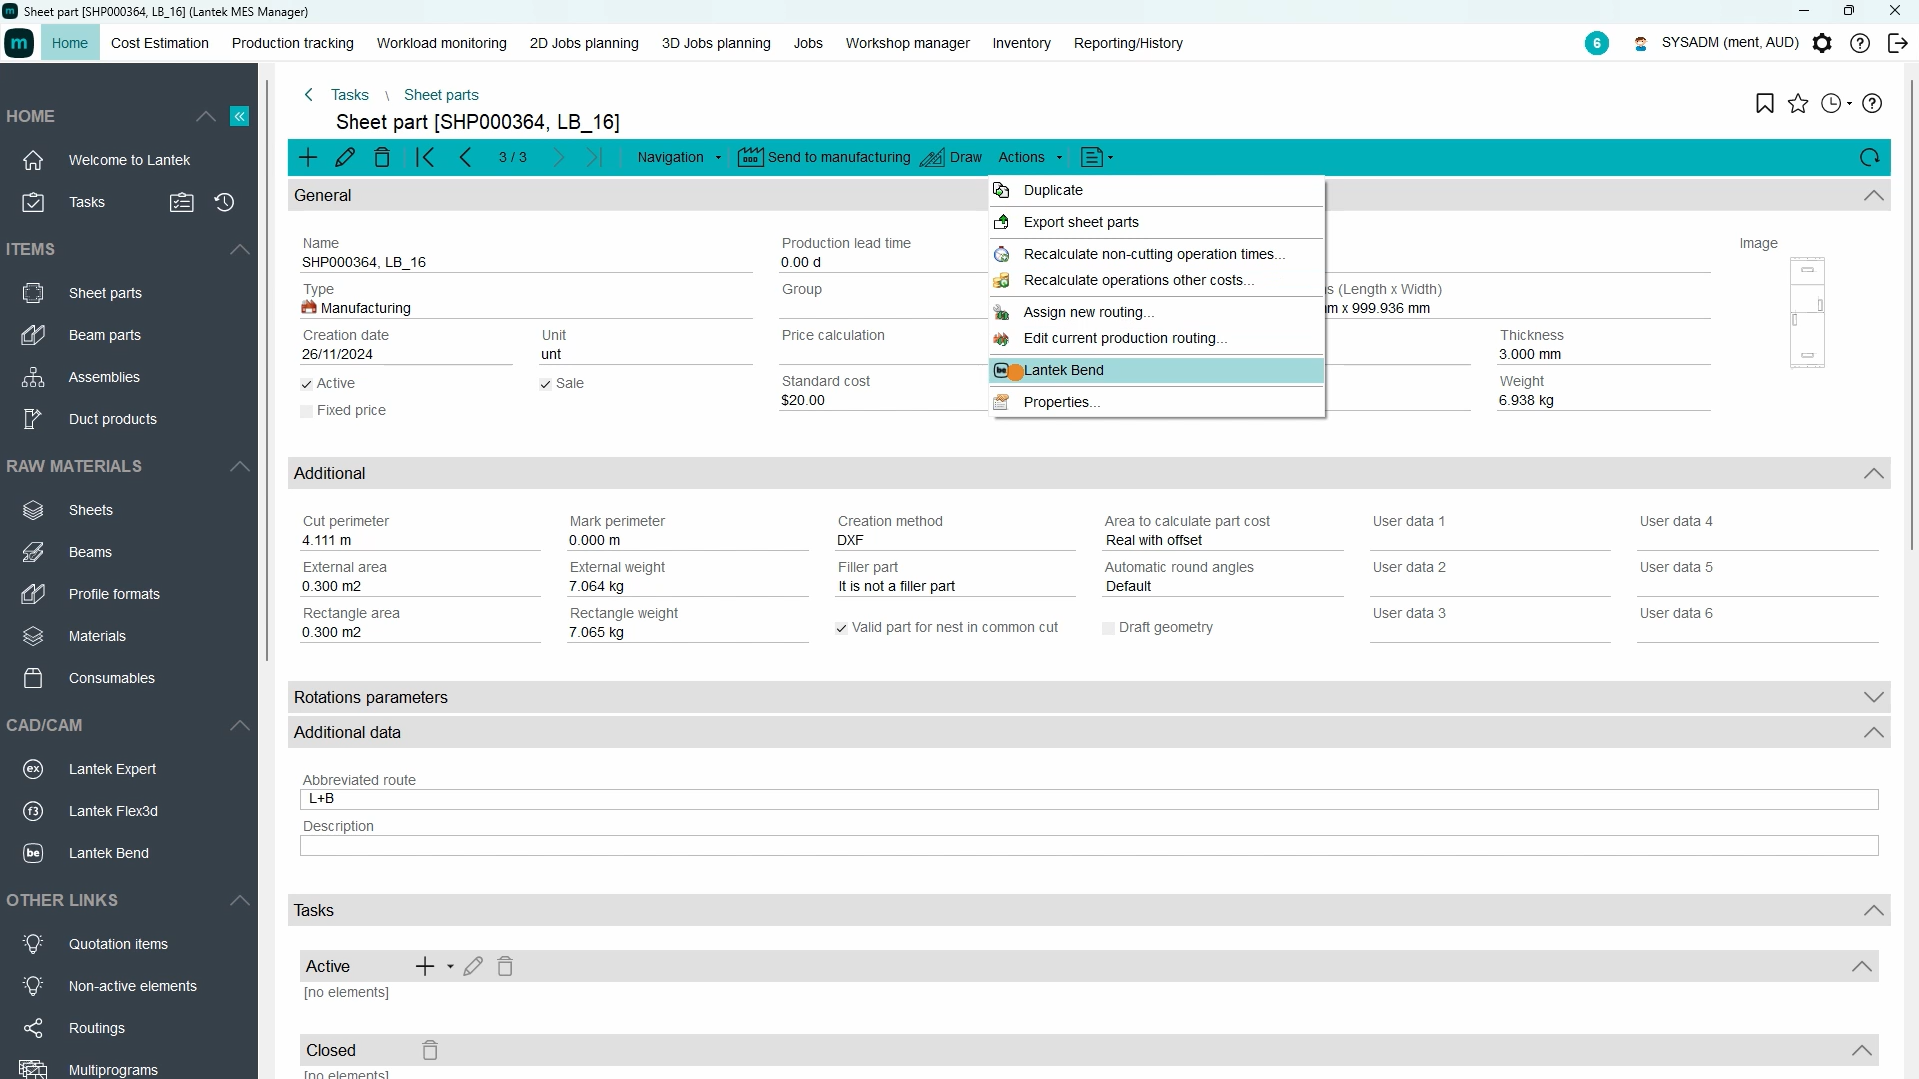The image size is (1919, 1079).
Task: Click the add new record plus icon
Action: coord(308,157)
